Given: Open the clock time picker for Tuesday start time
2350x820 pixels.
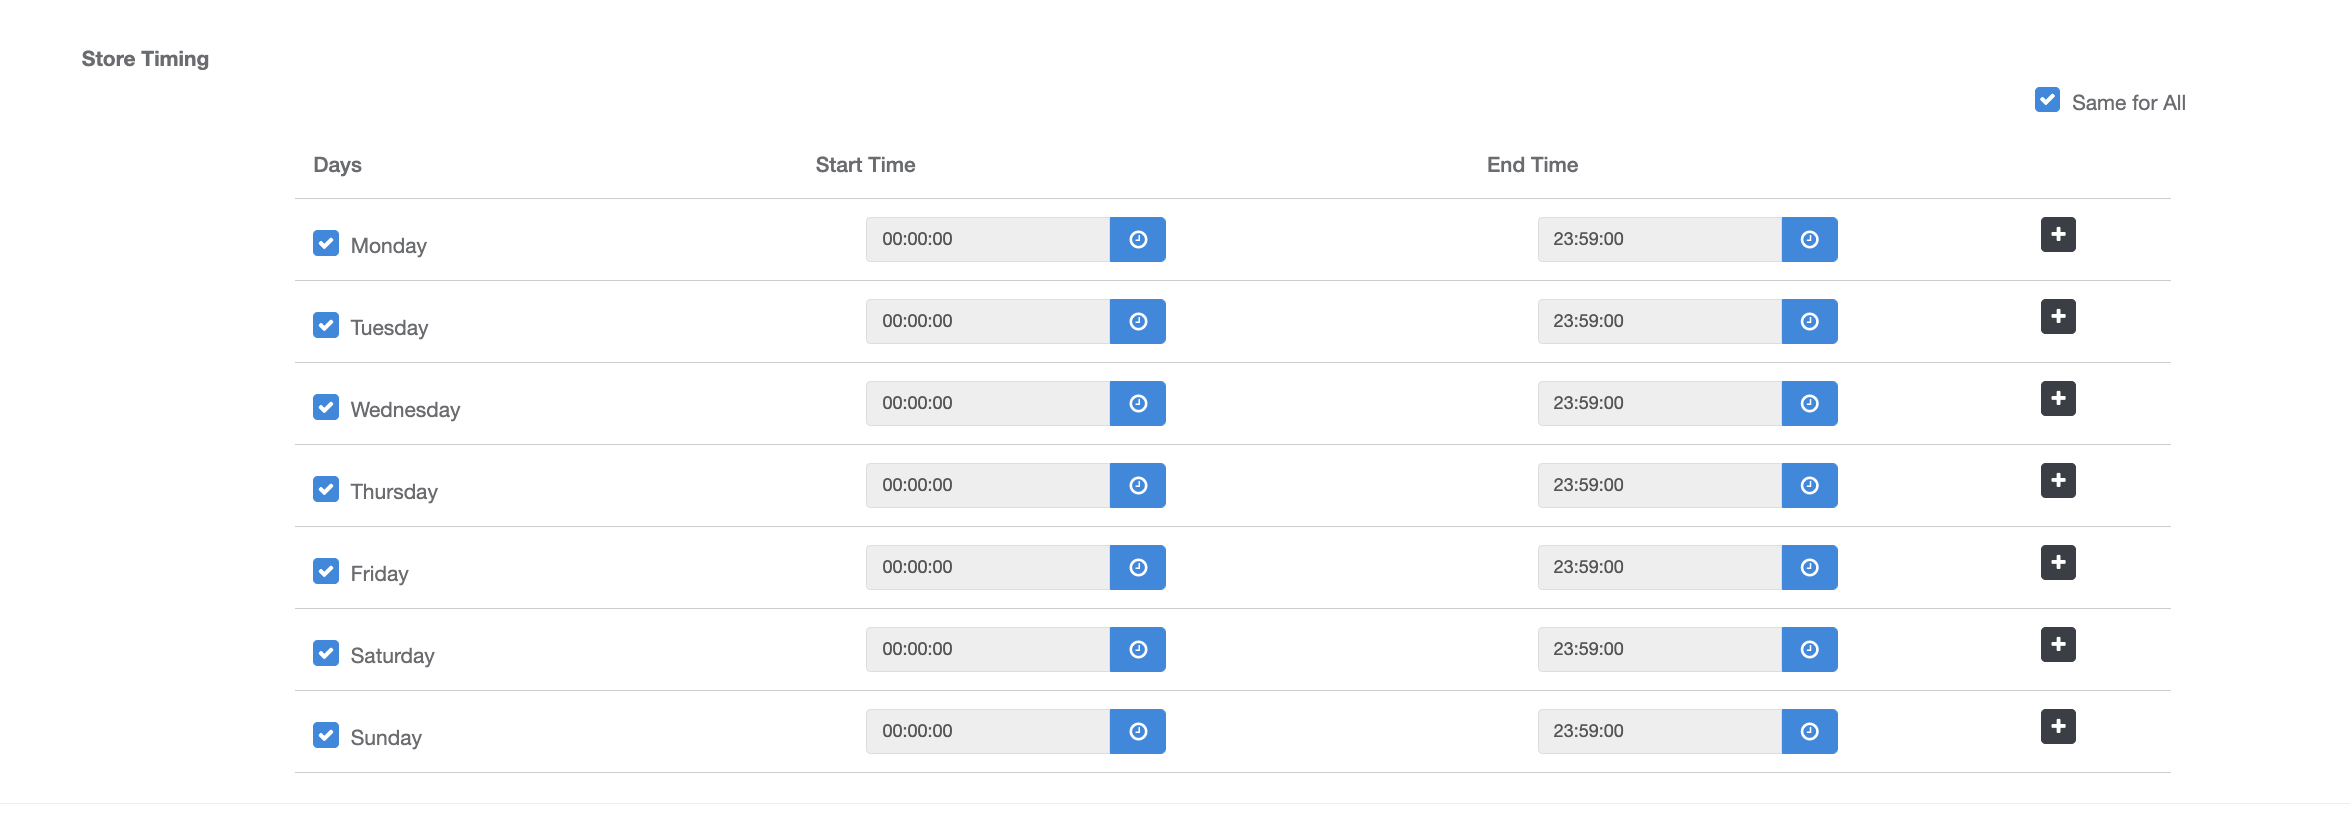Looking at the screenshot, I should [1138, 321].
